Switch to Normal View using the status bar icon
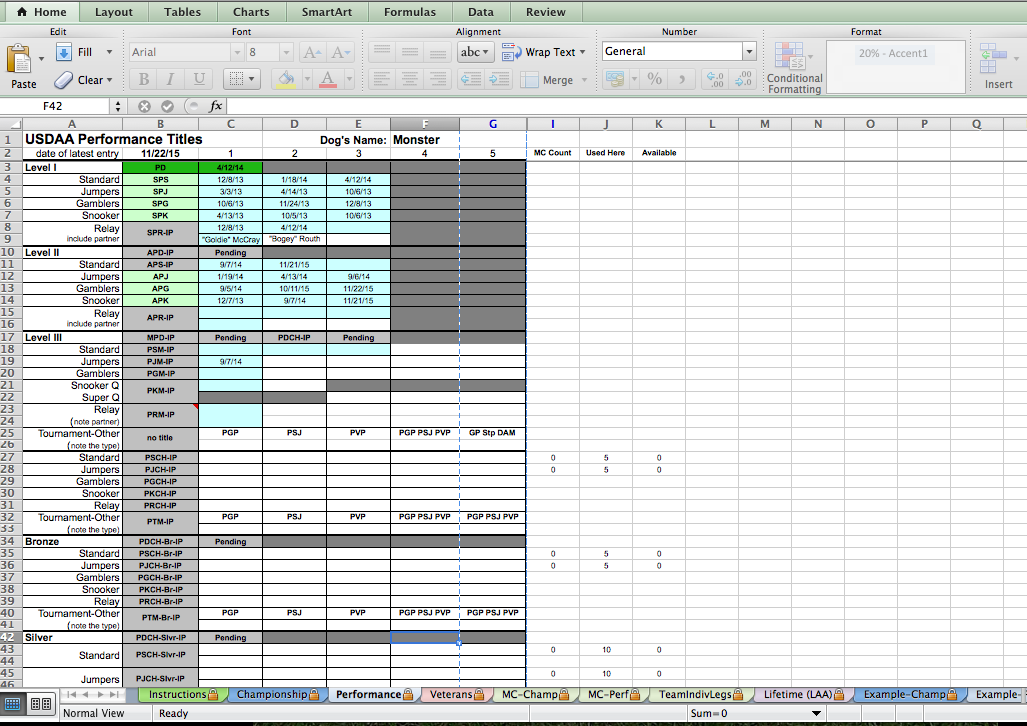 click(x=13, y=704)
